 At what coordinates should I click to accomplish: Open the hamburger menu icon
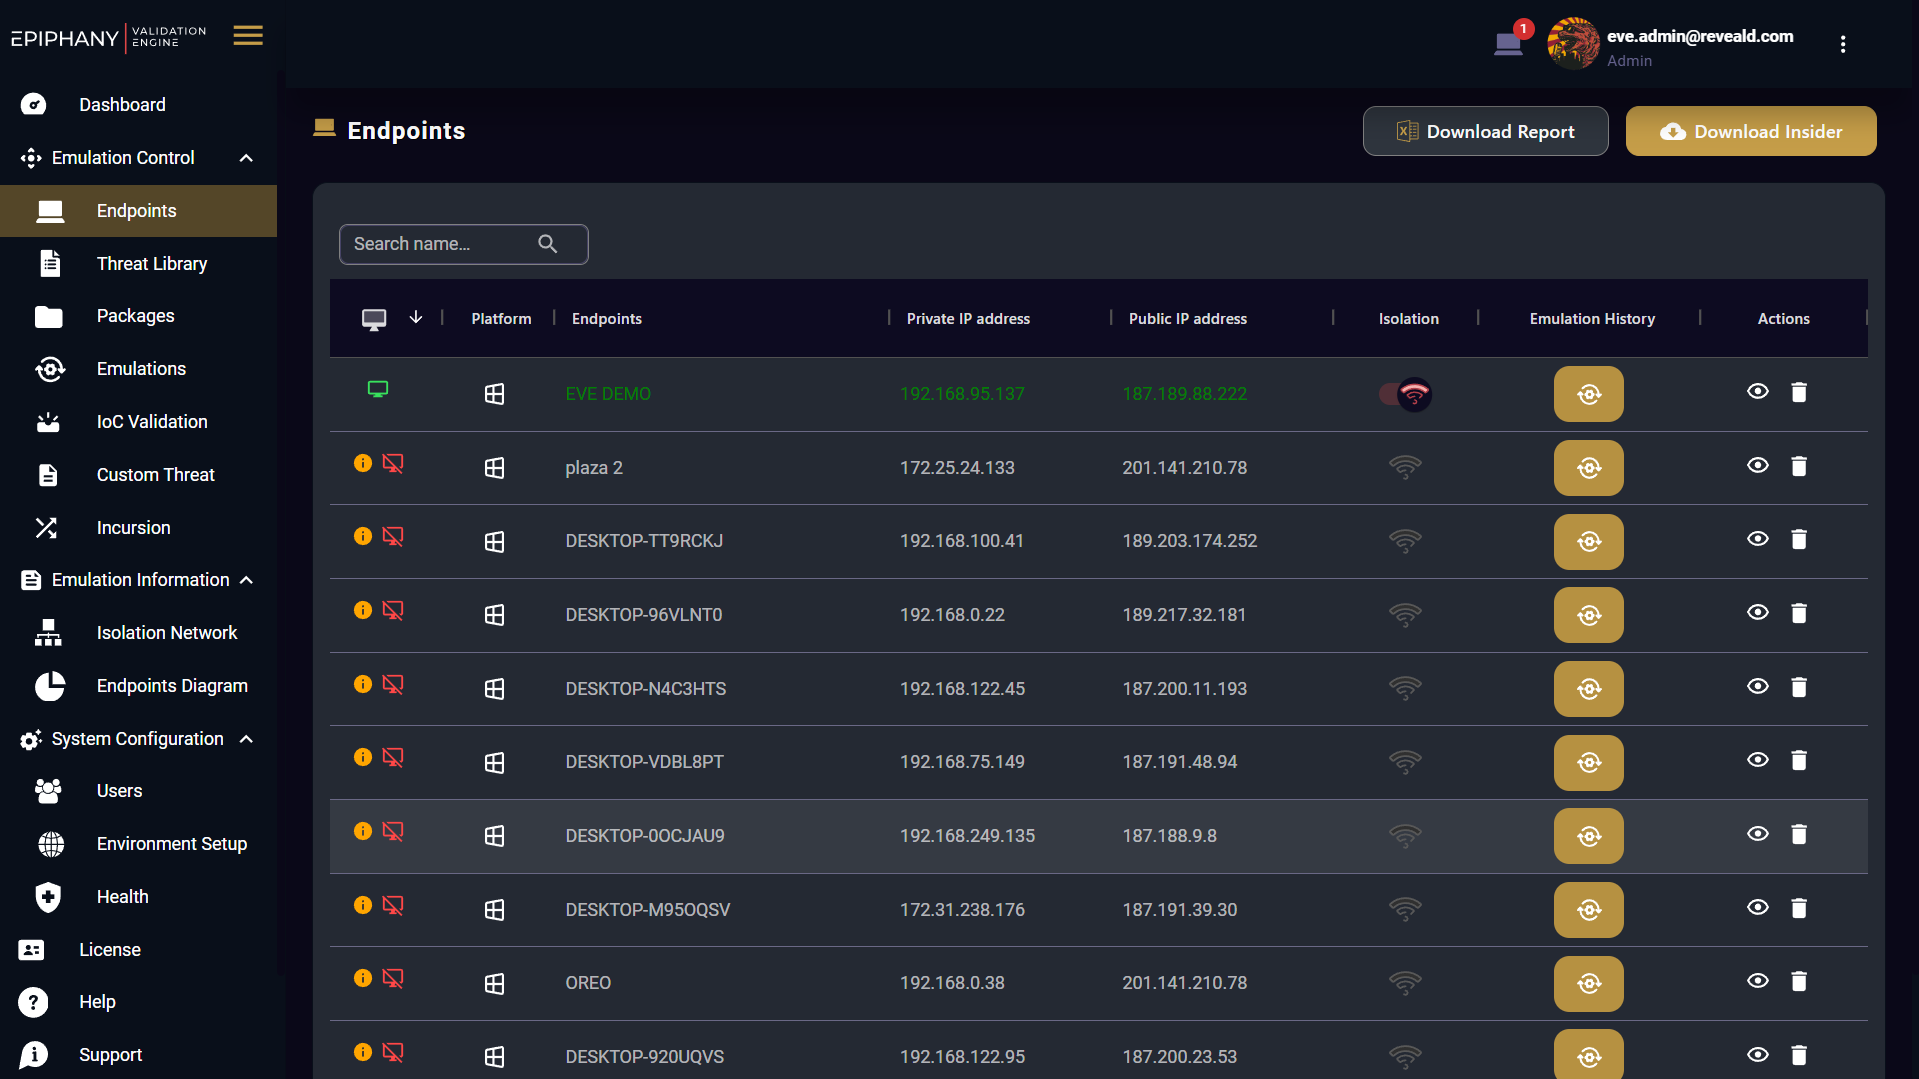click(248, 36)
